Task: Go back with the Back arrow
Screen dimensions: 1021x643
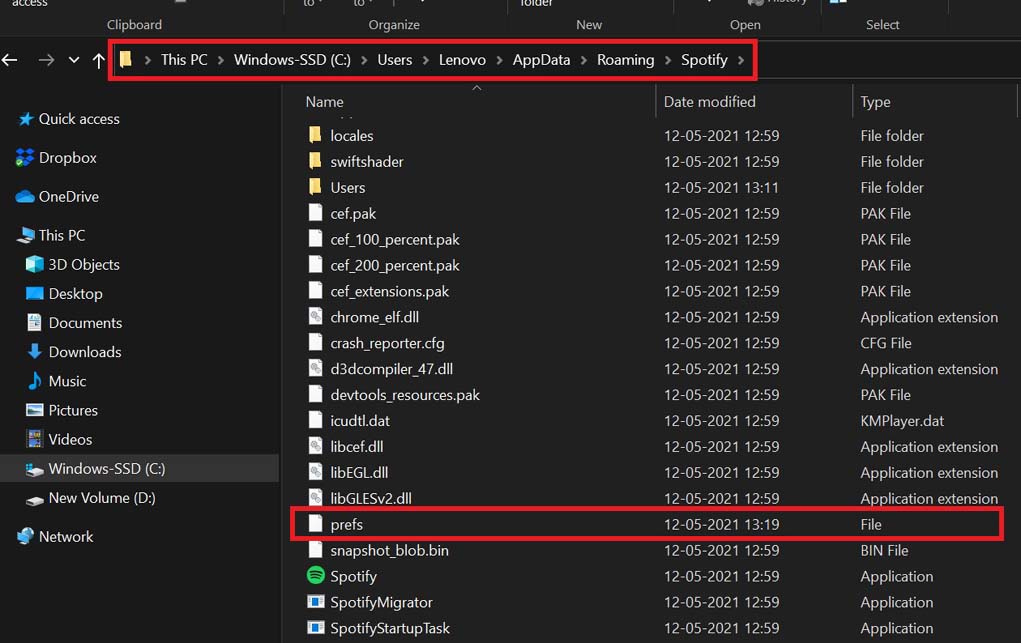Action: [x=10, y=60]
